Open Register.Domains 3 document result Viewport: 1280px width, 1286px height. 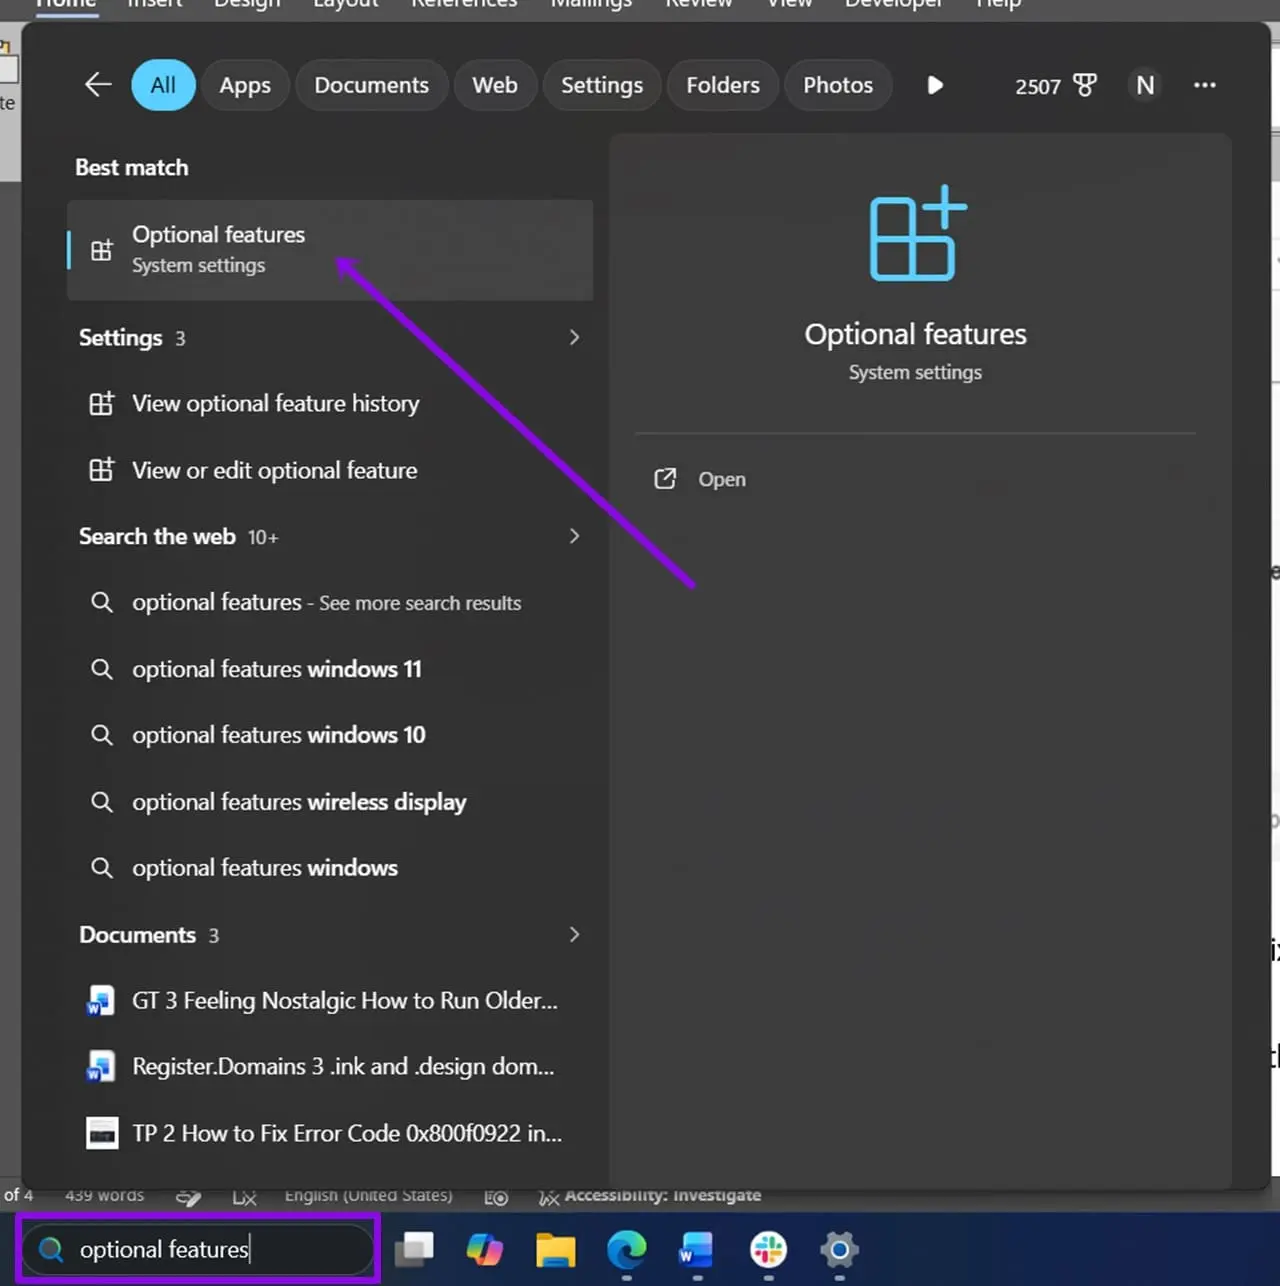(x=330, y=1067)
